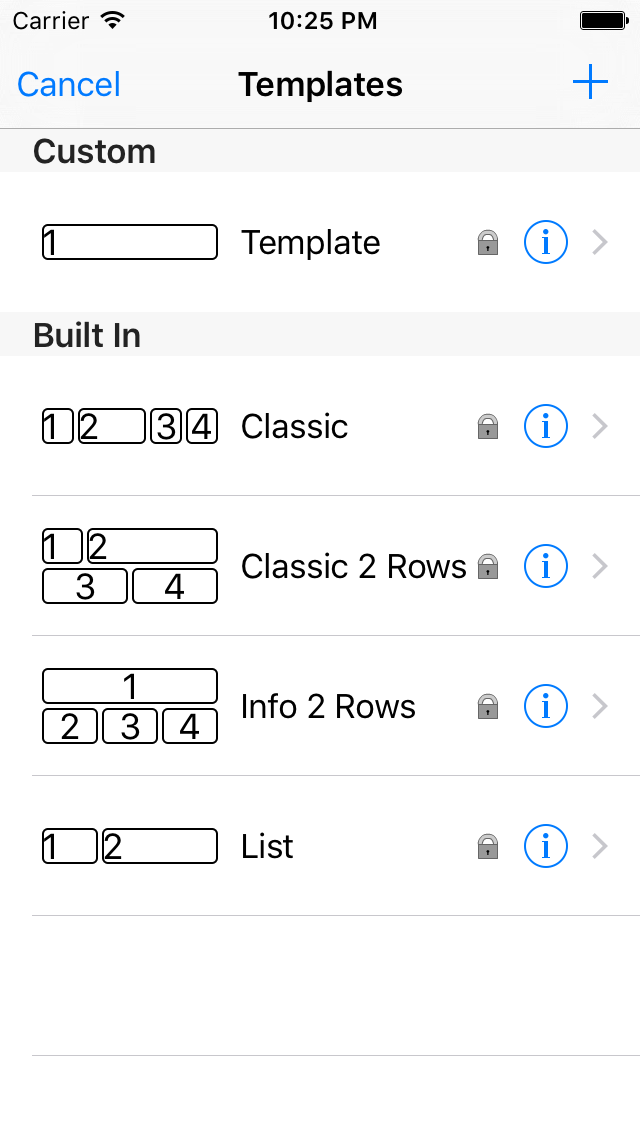Tap the Classic layout preview thumbnail
Viewport: 640px width, 1136px height.
tap(130, 427)
